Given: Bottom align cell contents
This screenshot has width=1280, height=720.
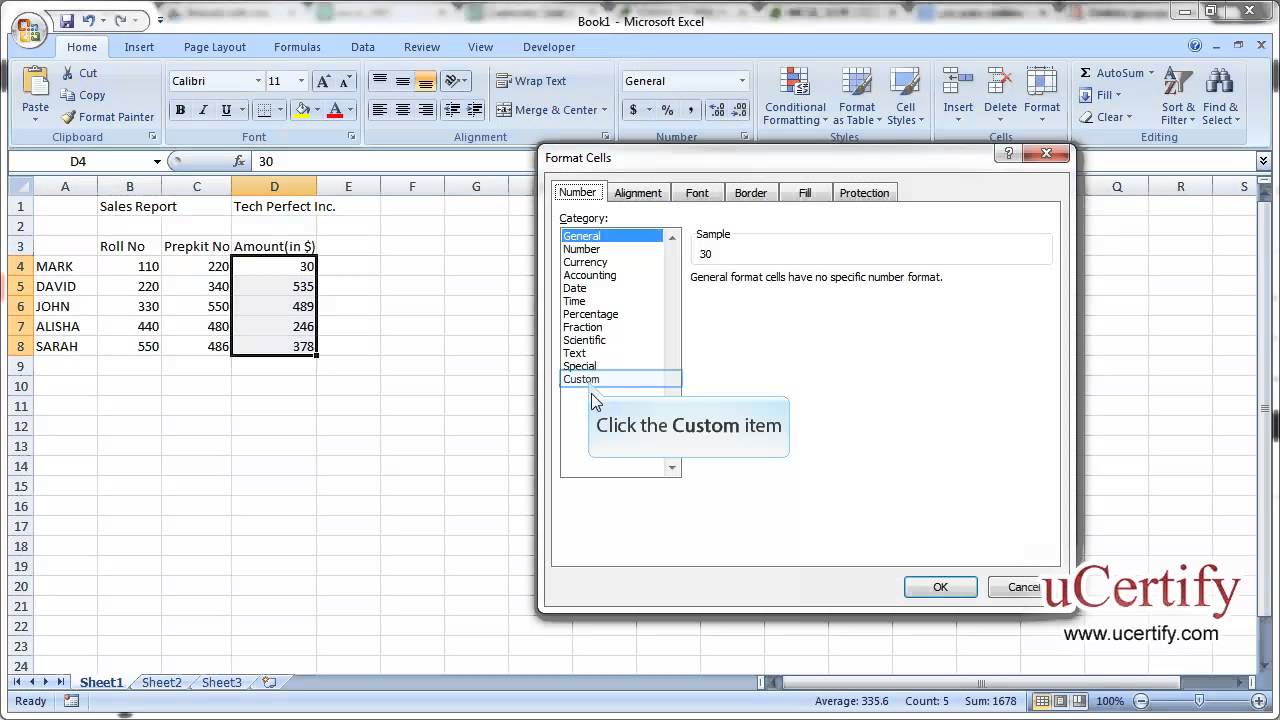Looking at the screenshot, I should click(x=425, y=81).
